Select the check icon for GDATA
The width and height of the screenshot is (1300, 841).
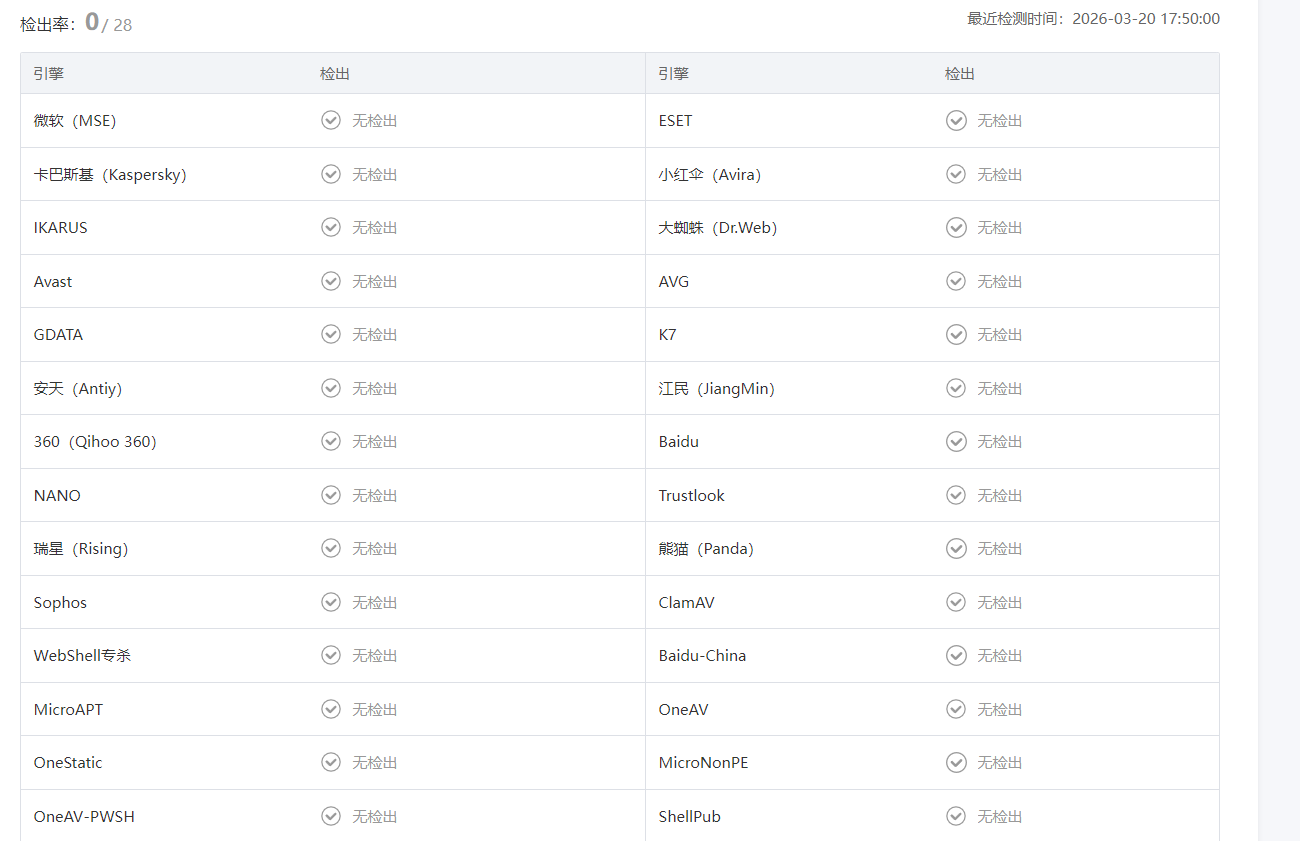click(331, 334)
